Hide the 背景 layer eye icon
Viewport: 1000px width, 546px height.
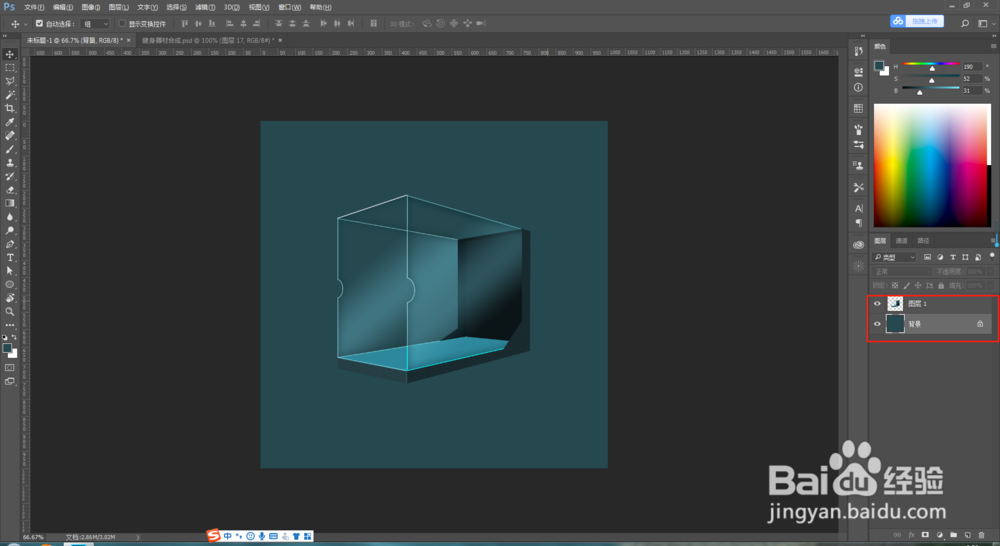coord(877,324)
